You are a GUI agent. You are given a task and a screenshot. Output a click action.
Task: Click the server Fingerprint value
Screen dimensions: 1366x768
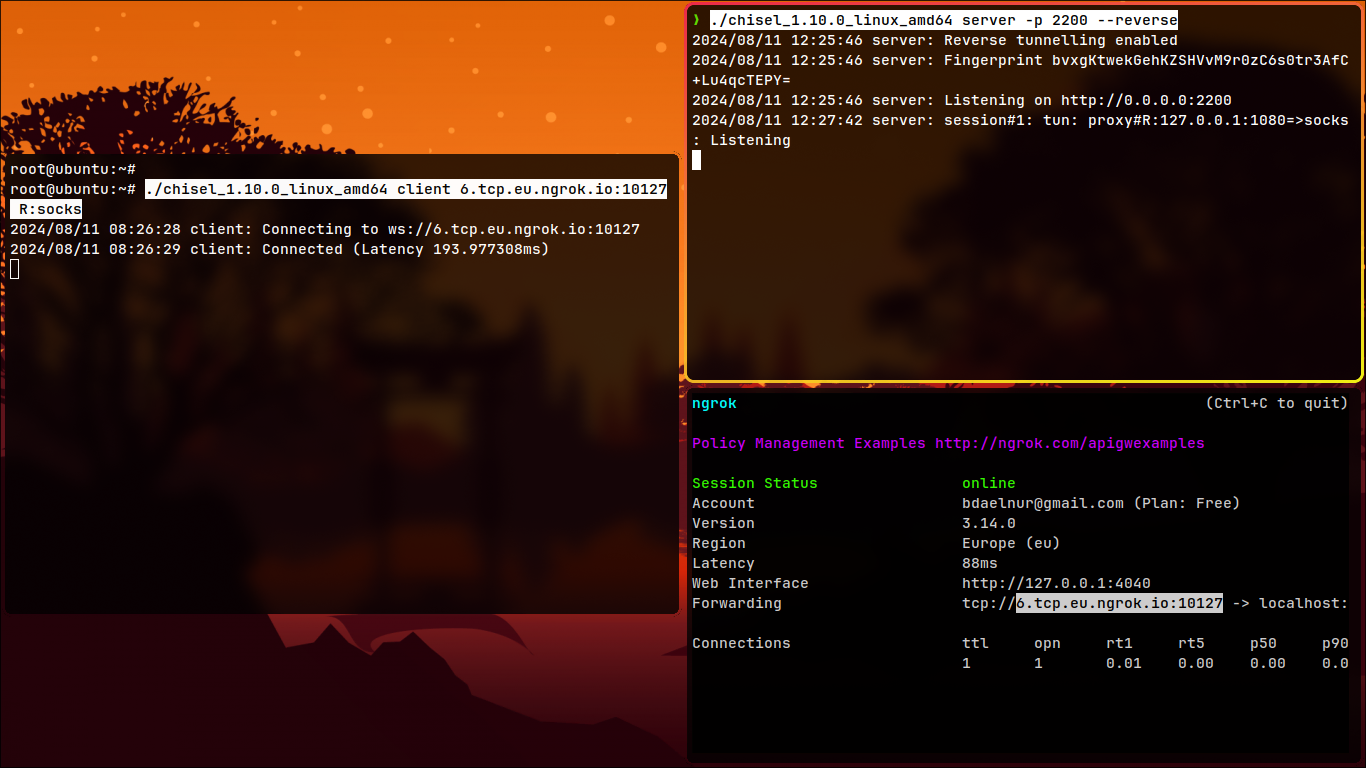tap(1199, 60)
